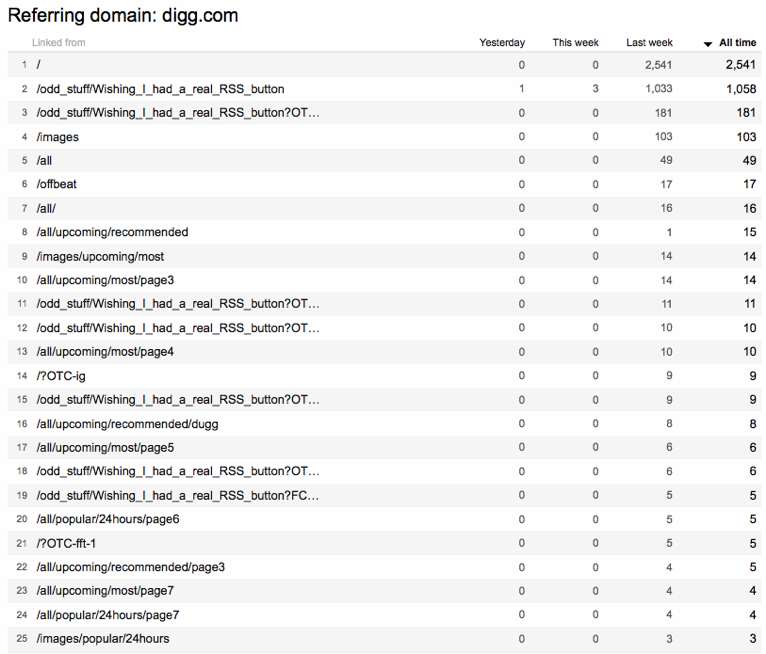Open /all/popular/24hours/page6 link
766x654 pixels.
pyautogui.click(x=108, y=519)
